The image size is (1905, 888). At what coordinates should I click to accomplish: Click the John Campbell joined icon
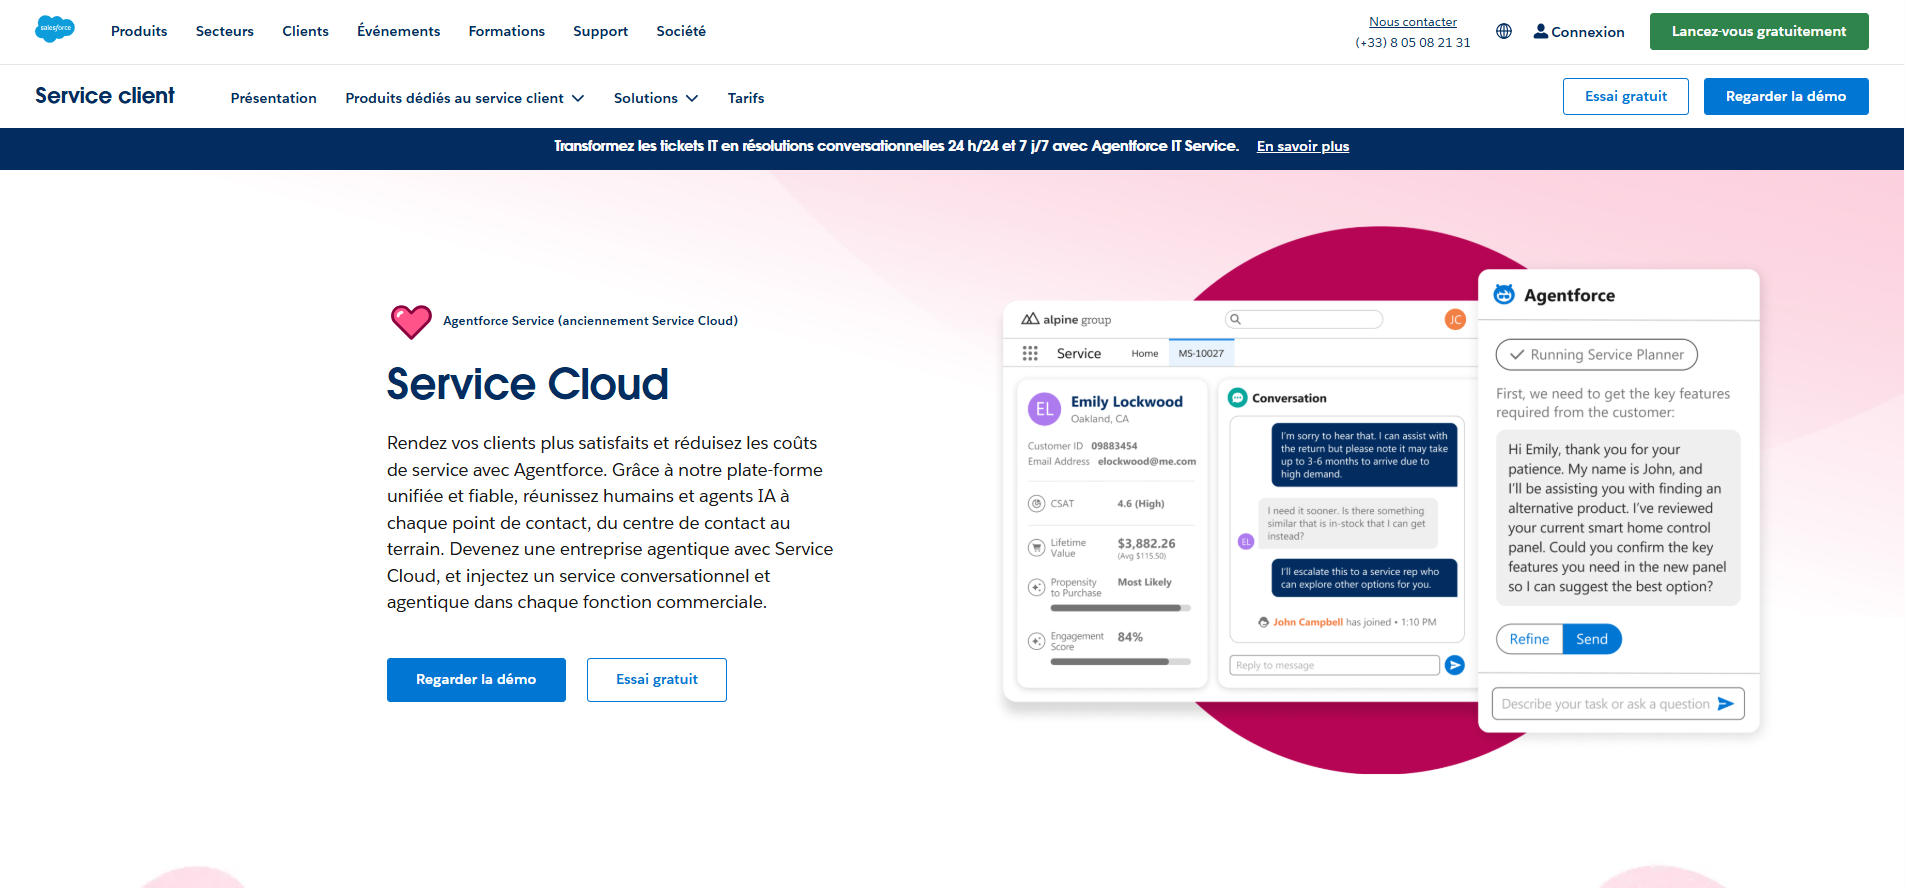click(1263, 622)
